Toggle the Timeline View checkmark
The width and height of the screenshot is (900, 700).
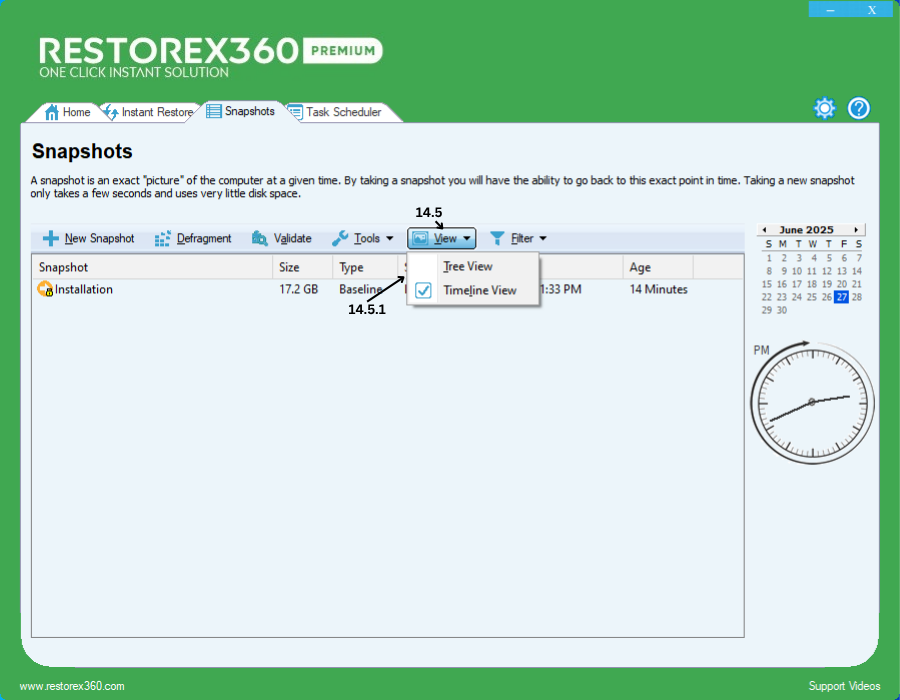pos(423,290)
